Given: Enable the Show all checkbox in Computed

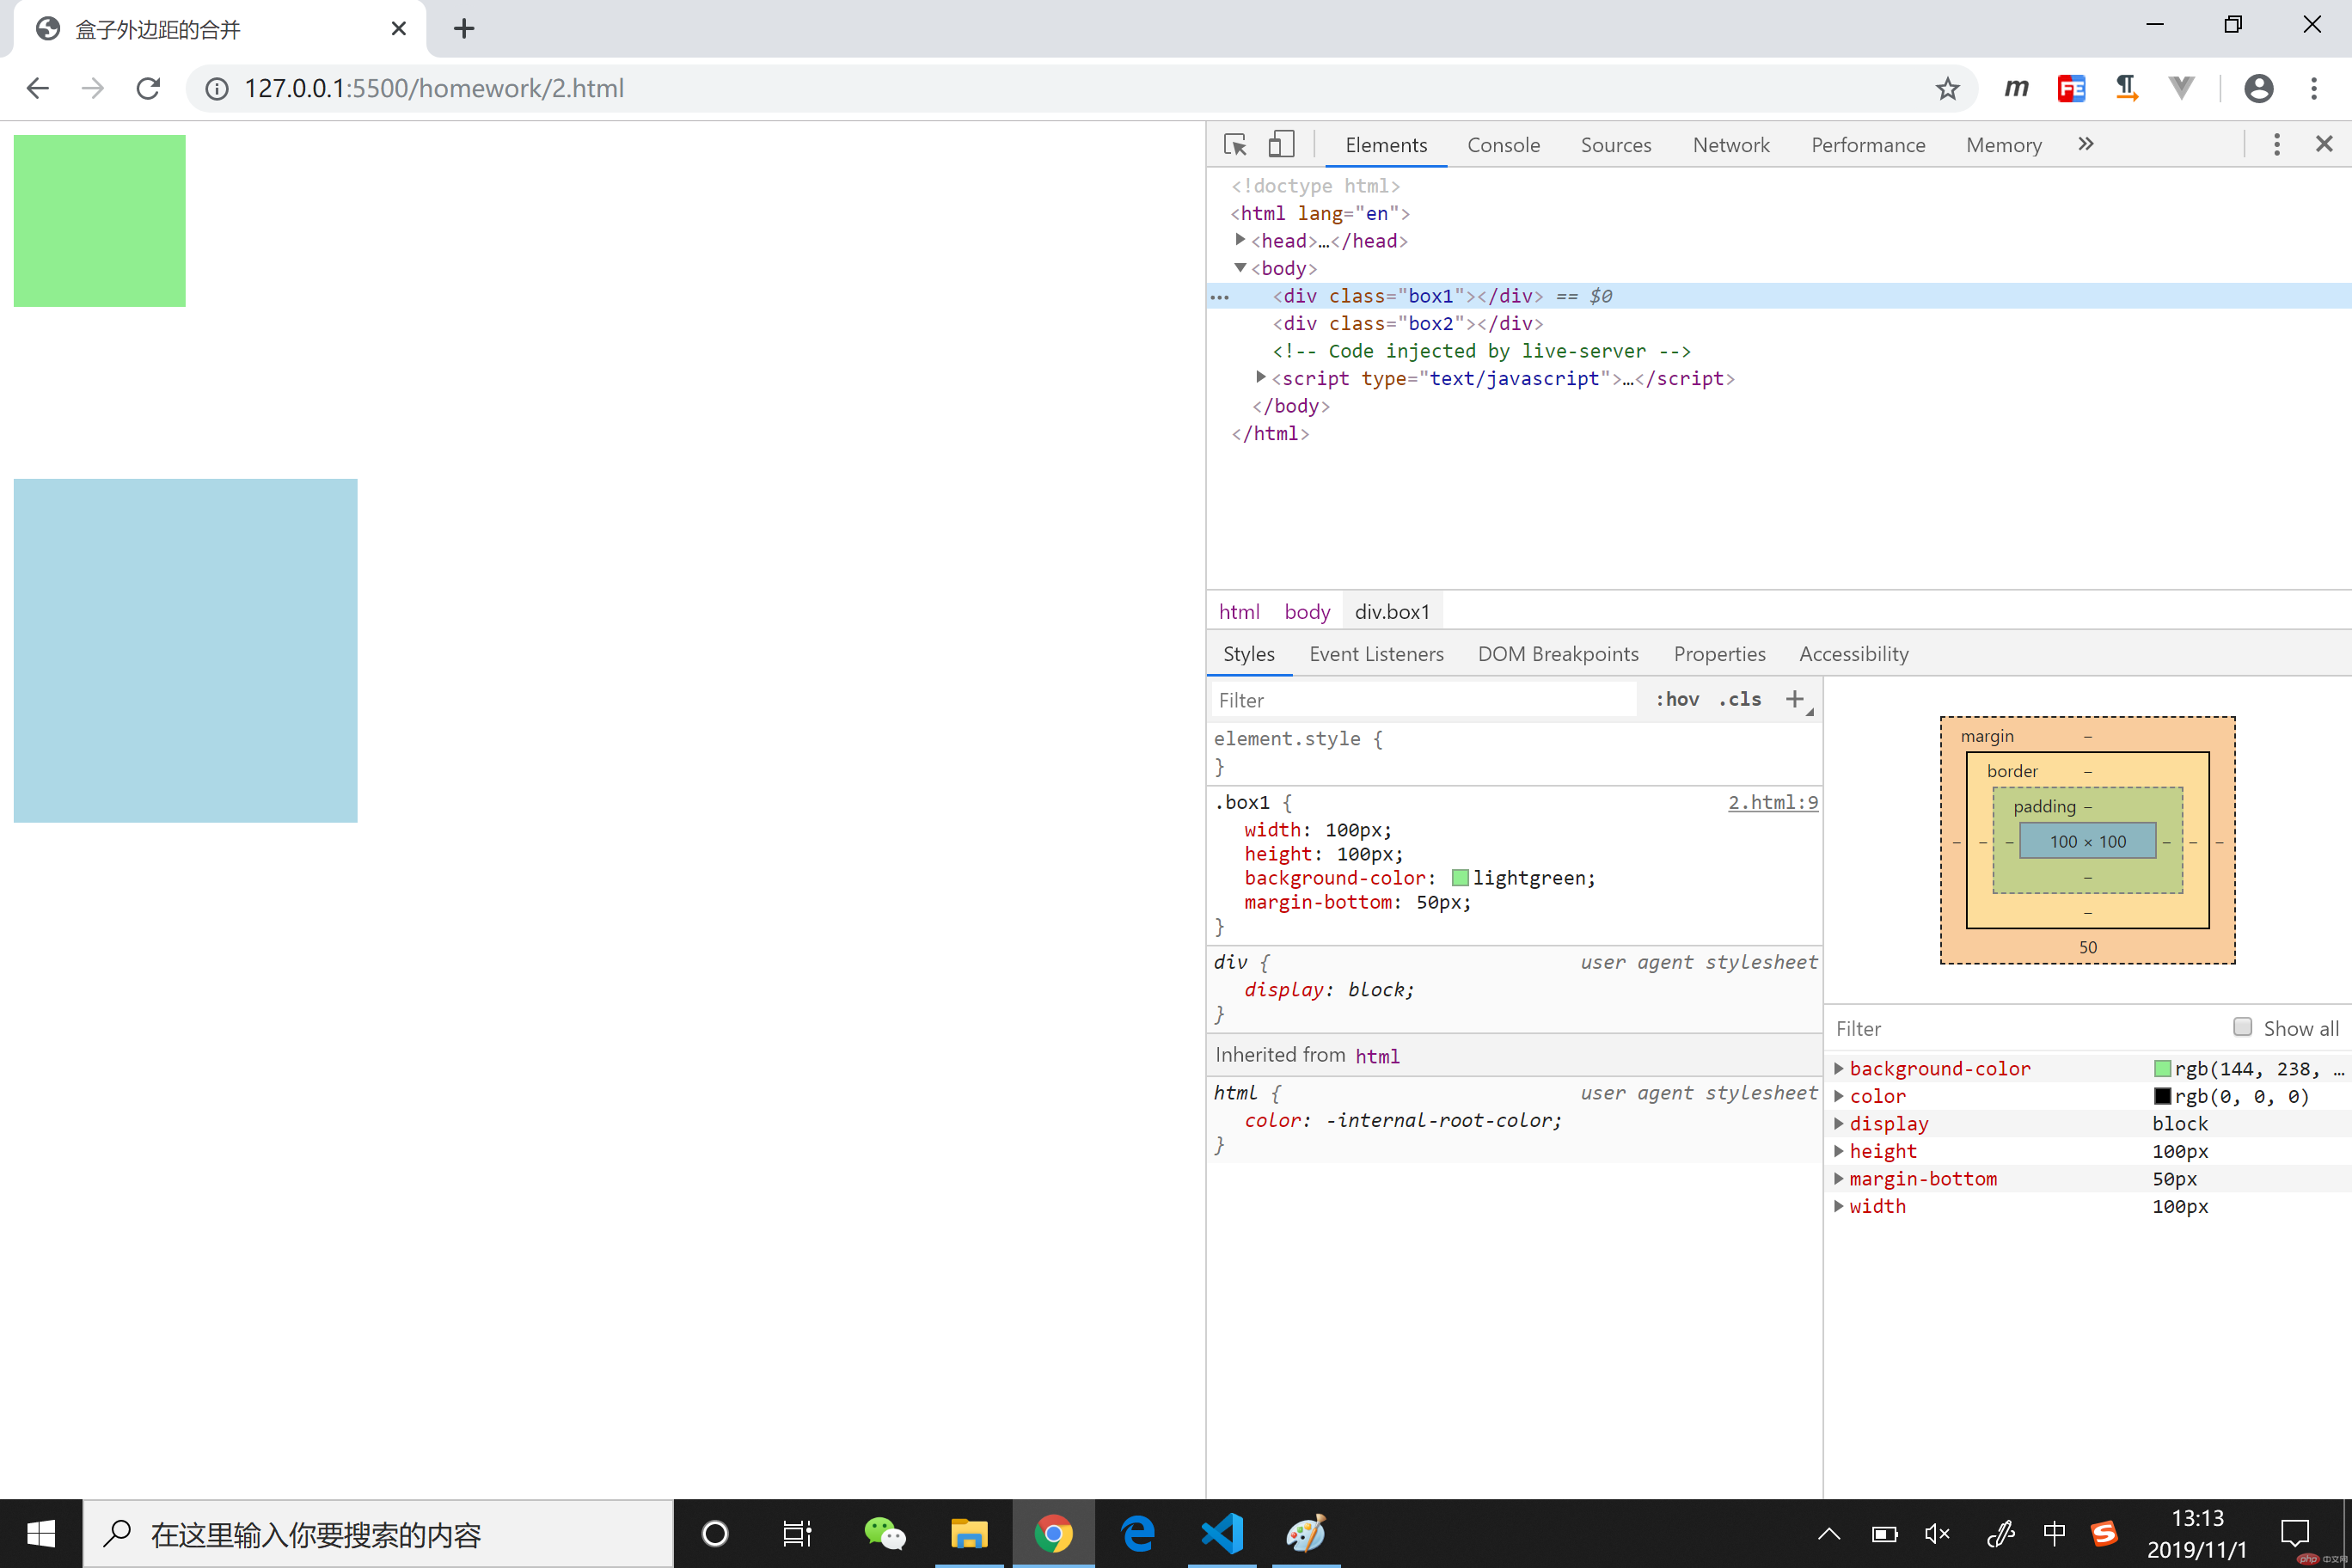Looking at the screenshot, I should [x=2242, y=1027].
